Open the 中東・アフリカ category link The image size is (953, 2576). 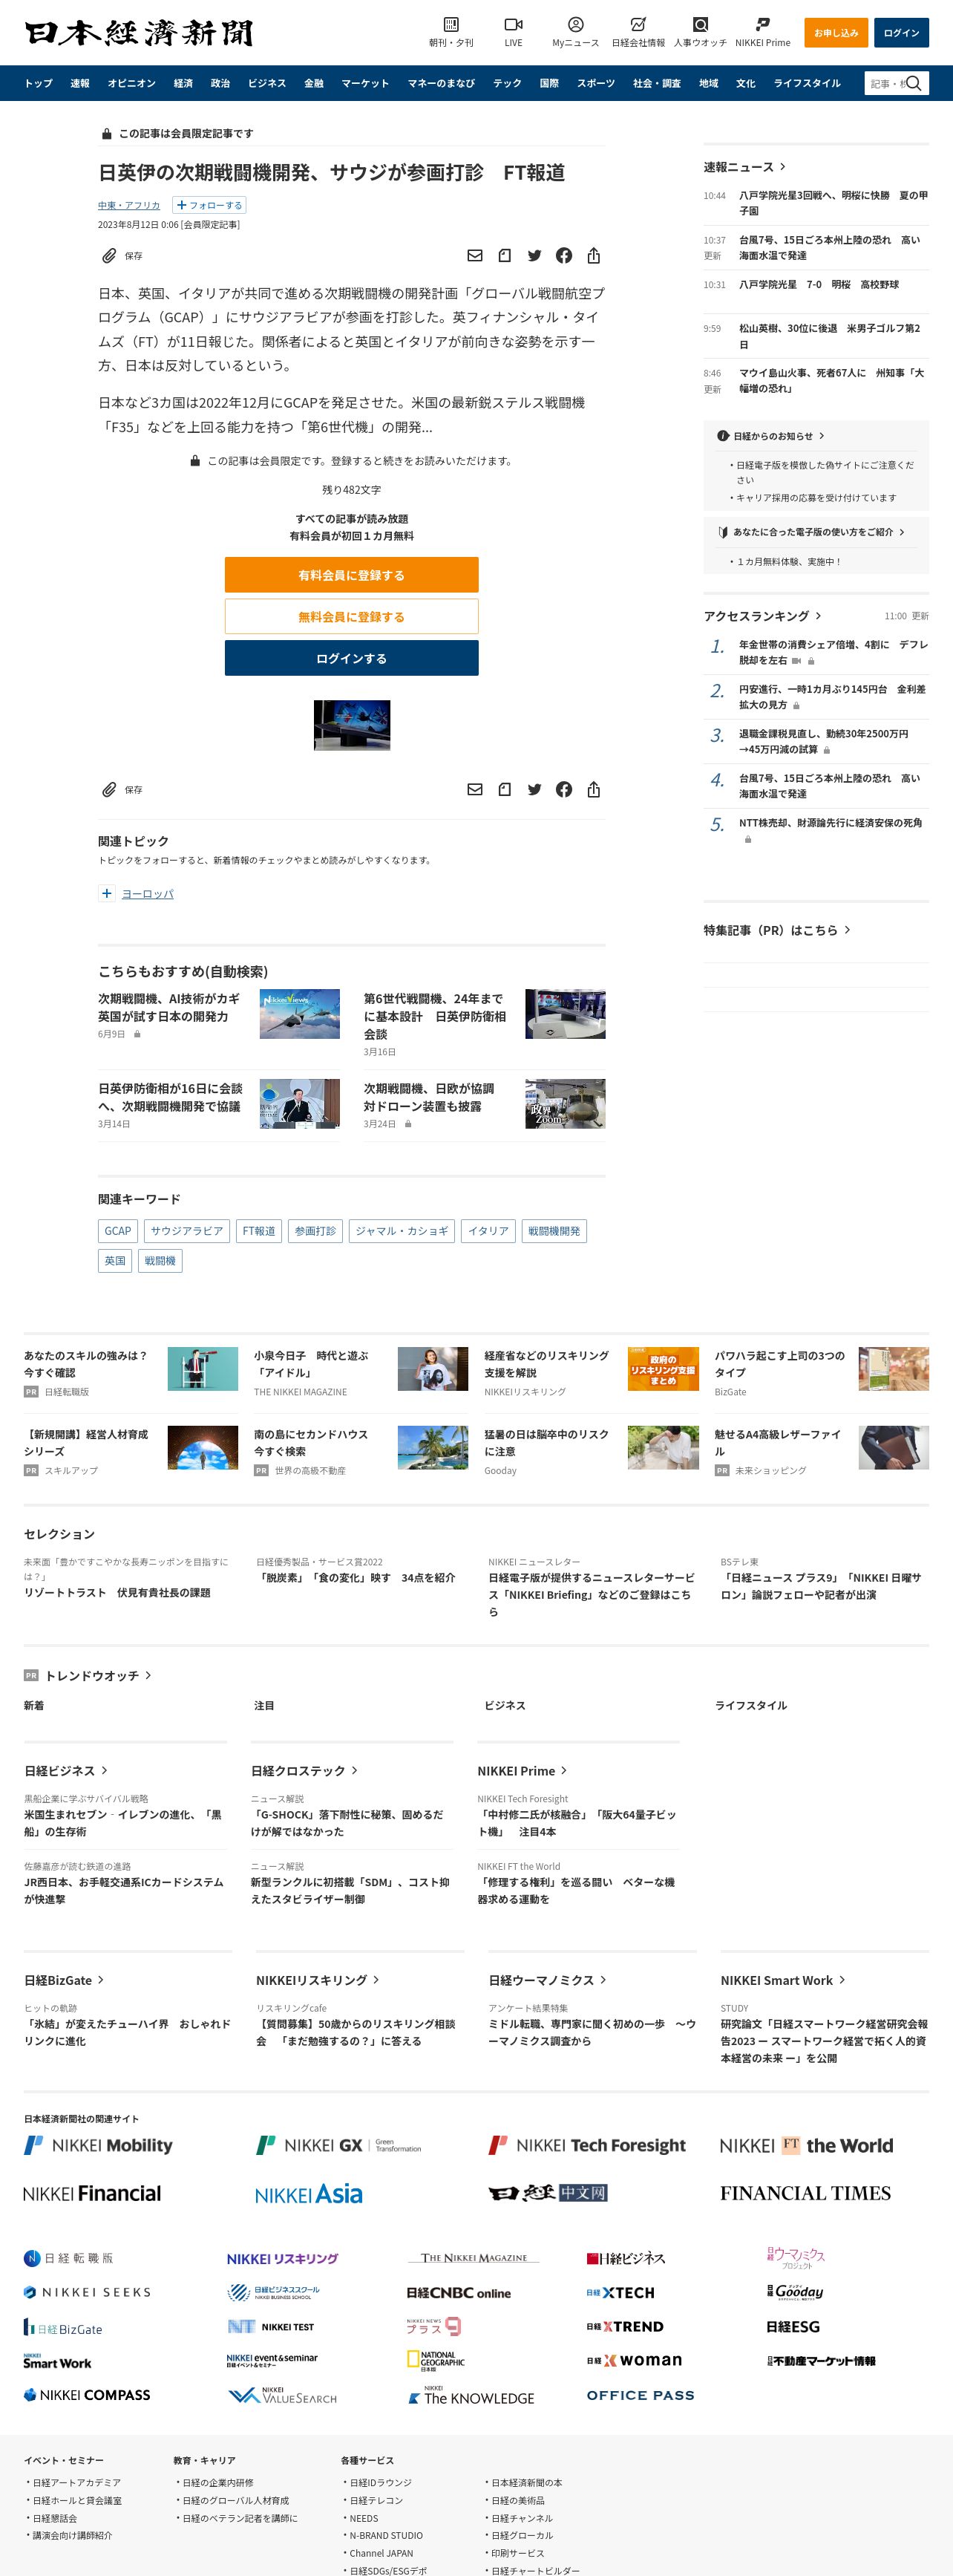pos(129,205)
